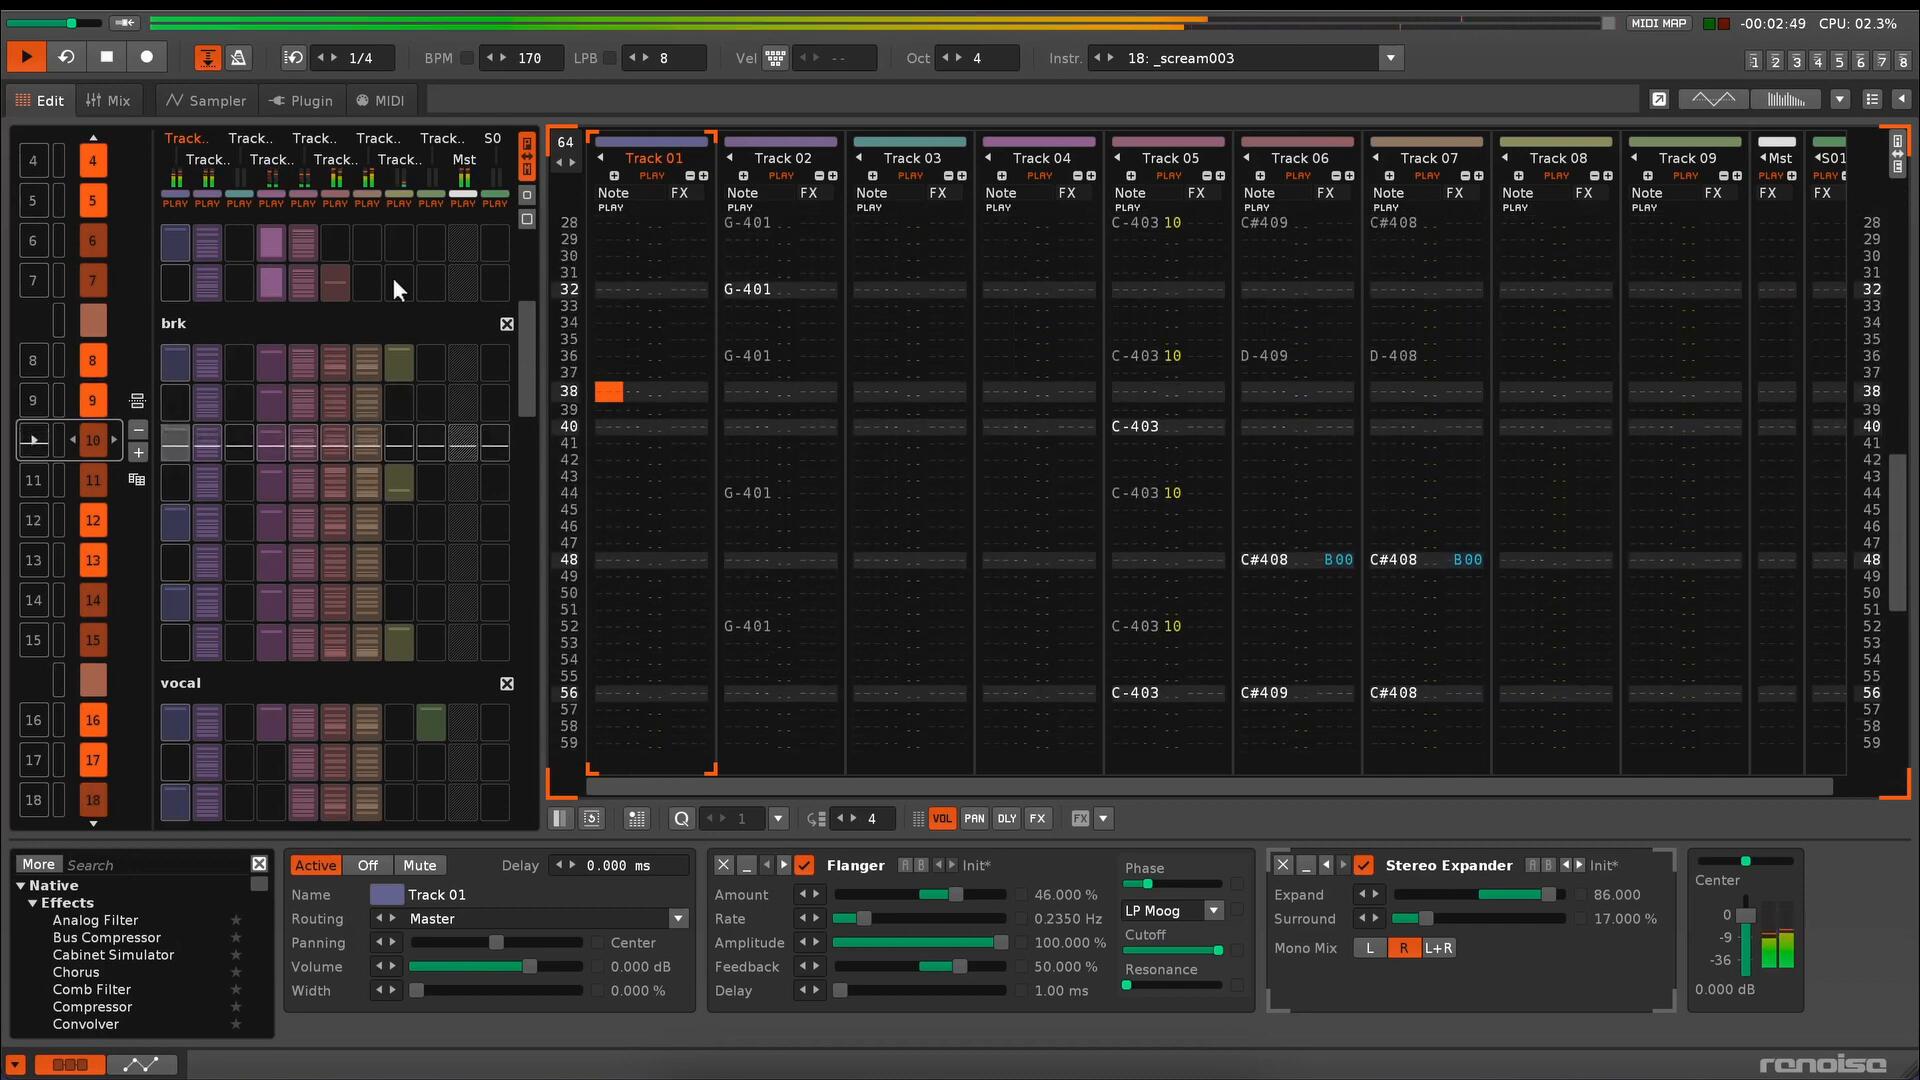Screen dimensions: 1920x1080
Task: Click the loop pattern icon
Action: [66, 57]
